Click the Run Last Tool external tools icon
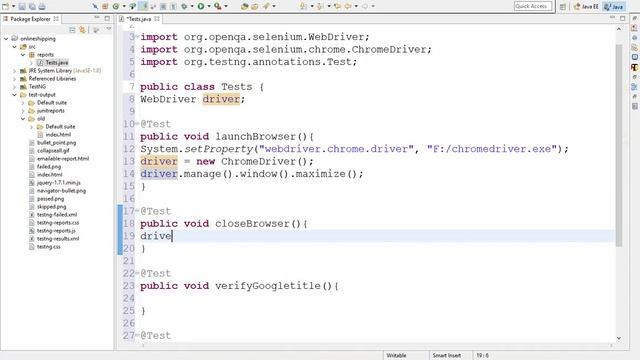 tap(218, 6)
